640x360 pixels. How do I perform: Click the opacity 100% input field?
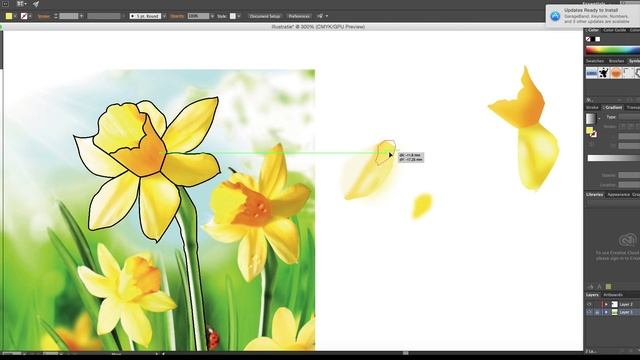coord(198,16)
